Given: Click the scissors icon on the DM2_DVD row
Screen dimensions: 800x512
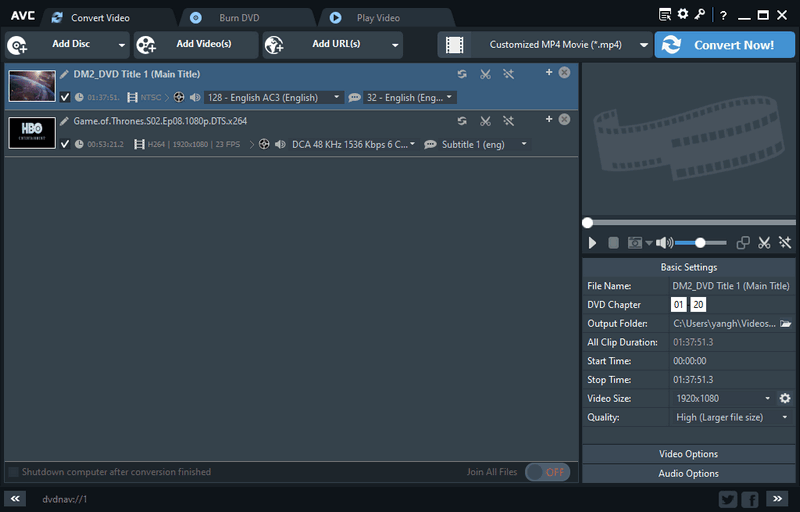Looking at the screenshot, I should (x=485, y=73).
